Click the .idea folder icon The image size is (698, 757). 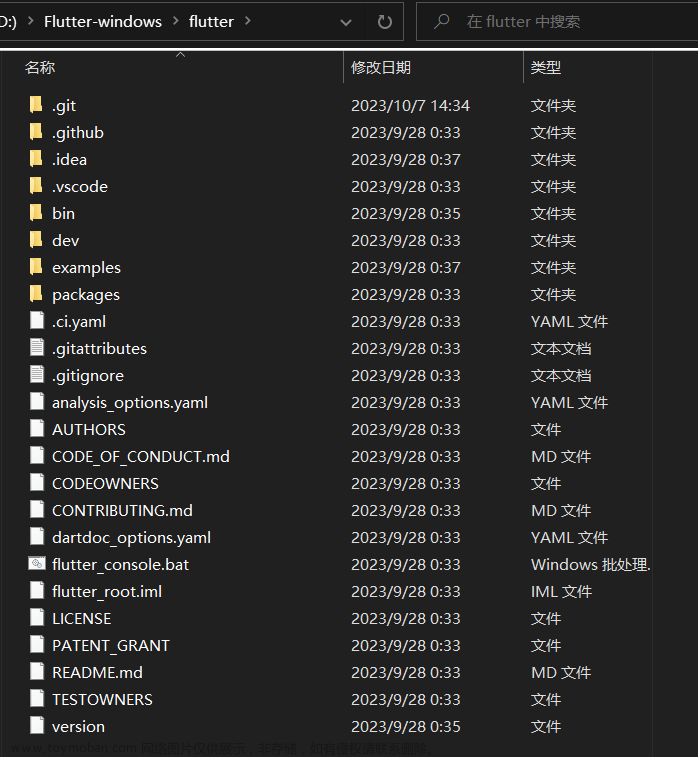[x=36, y=159]
